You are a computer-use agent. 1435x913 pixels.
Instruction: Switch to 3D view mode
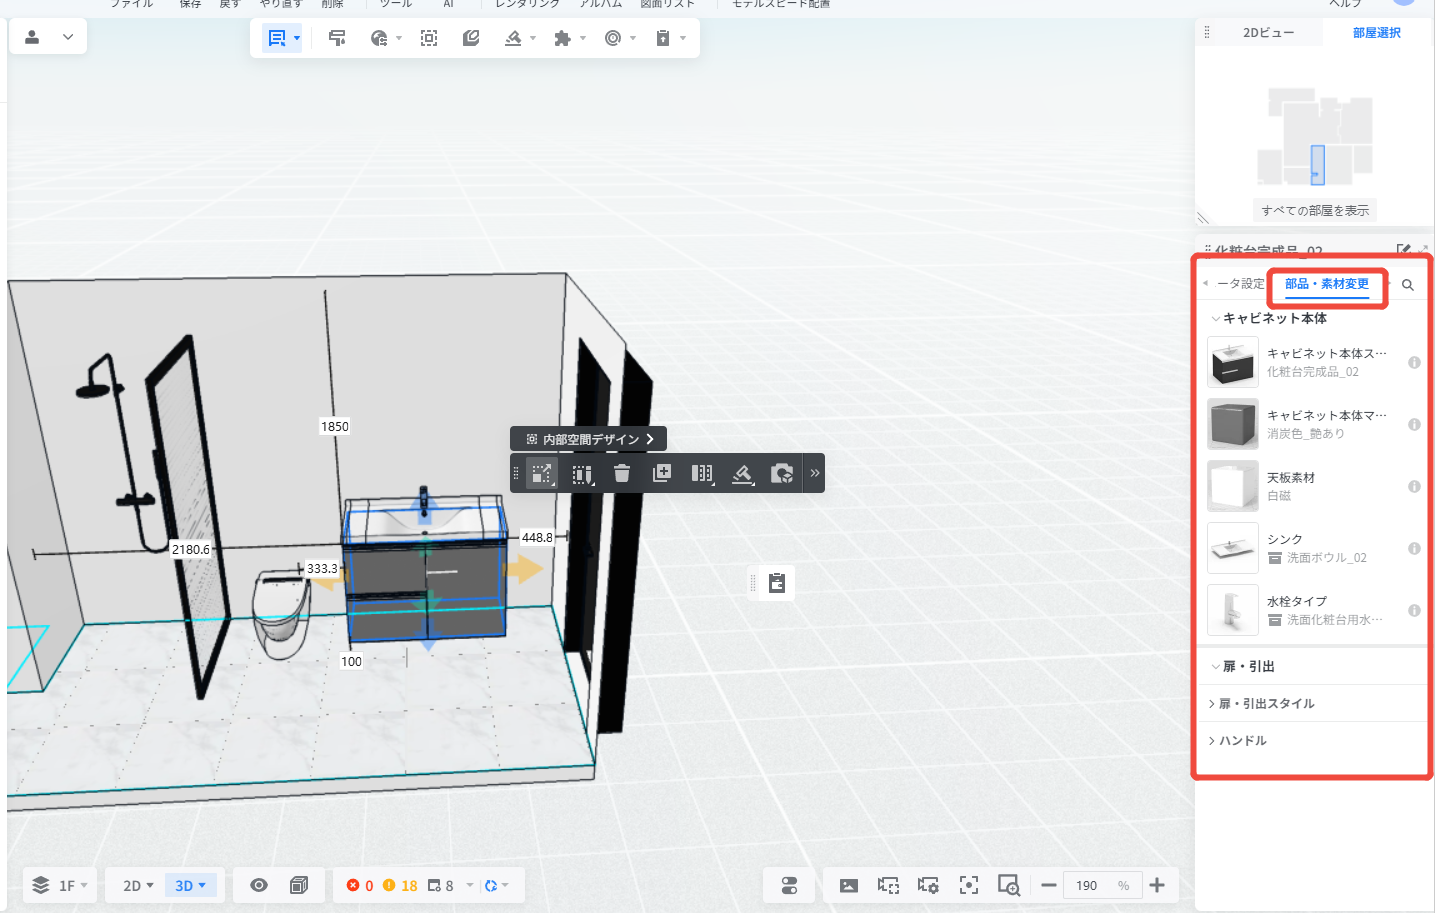[190, 886]
